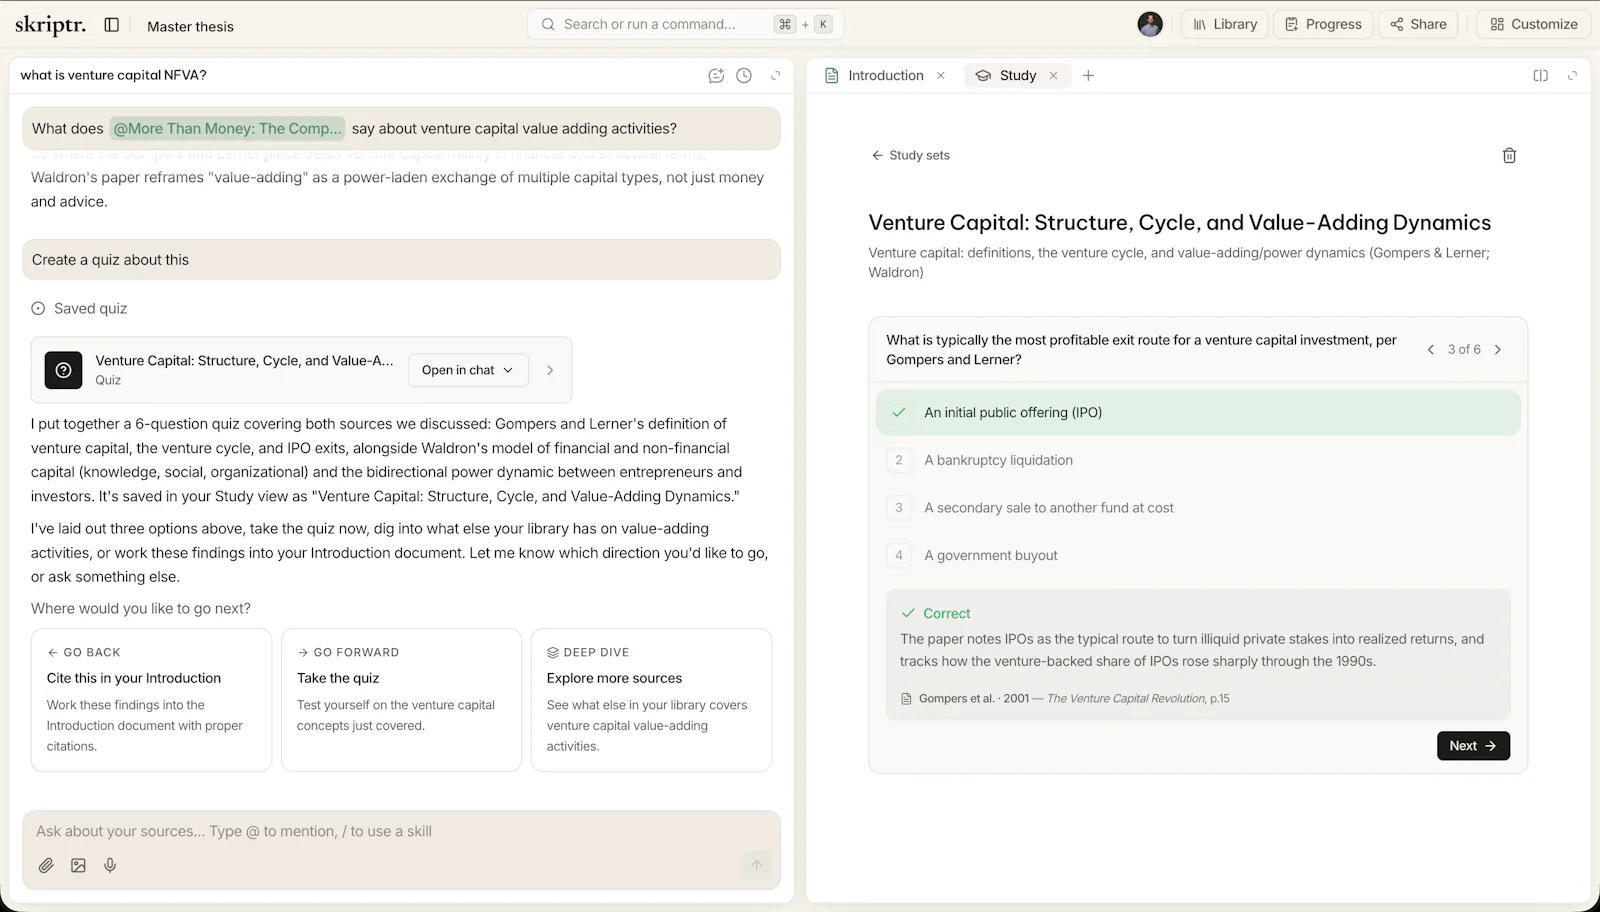Viewport: 1600px width, 912px height.
Task: Open the Customize panel
Action: (x=1534, y=24)
